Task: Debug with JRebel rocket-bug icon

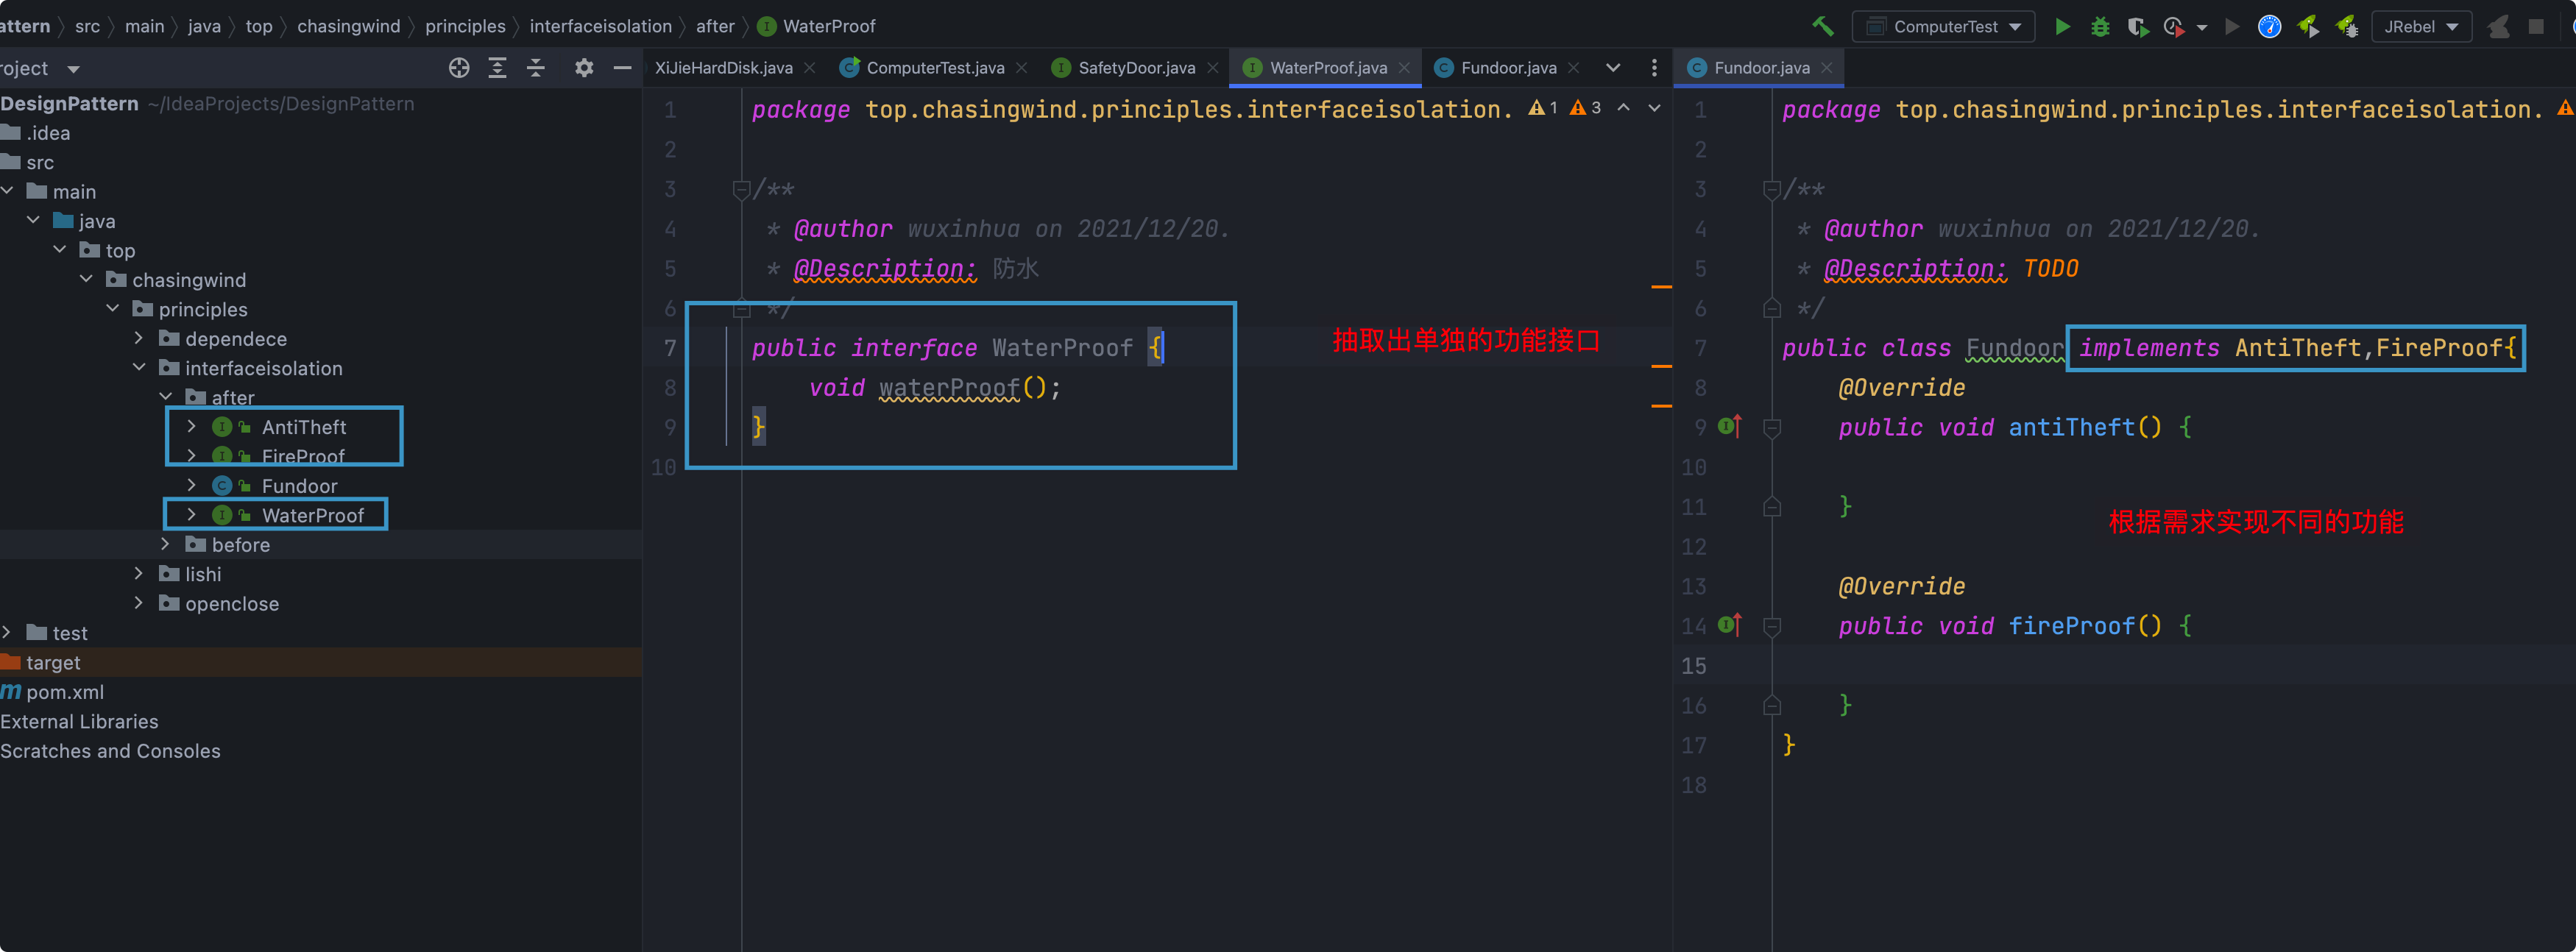Action: click(2346, 27)
